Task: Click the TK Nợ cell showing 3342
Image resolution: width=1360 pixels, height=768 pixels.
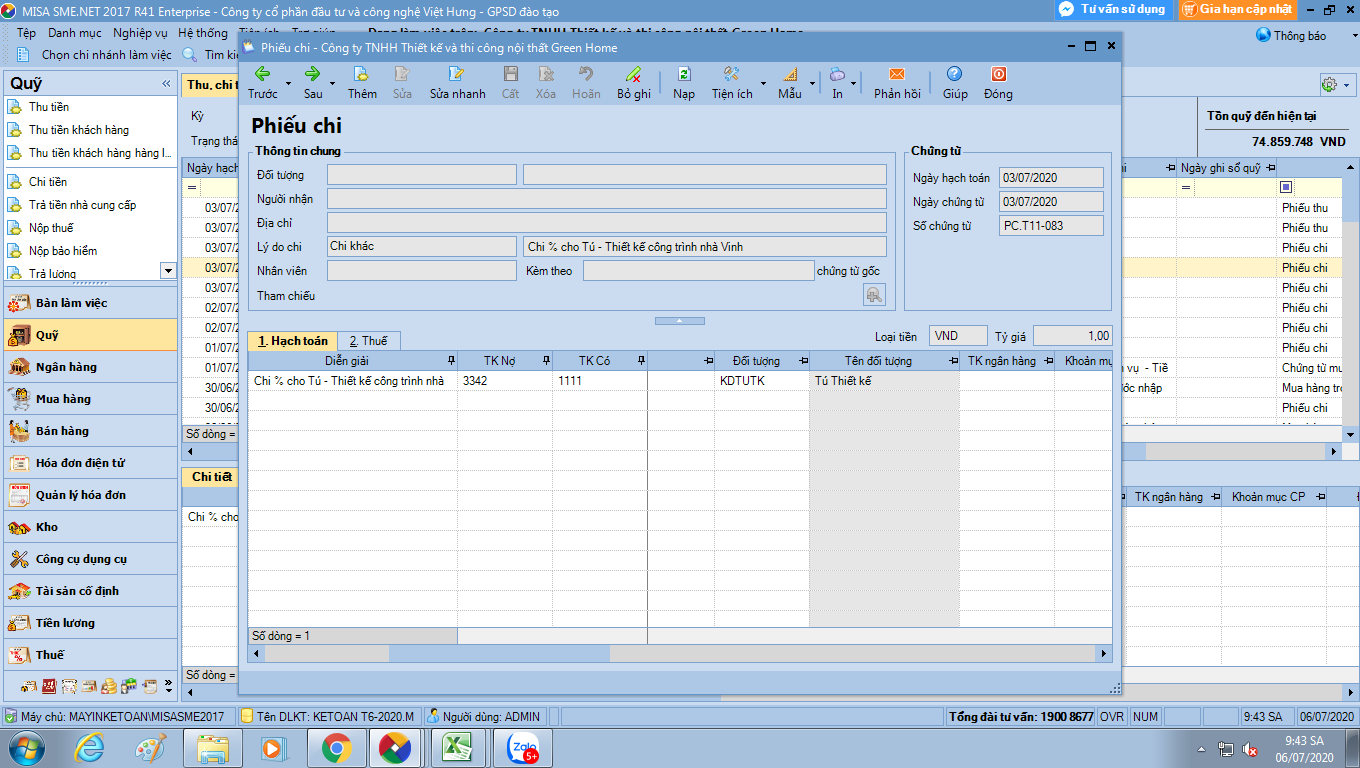Action: point(504,381)
